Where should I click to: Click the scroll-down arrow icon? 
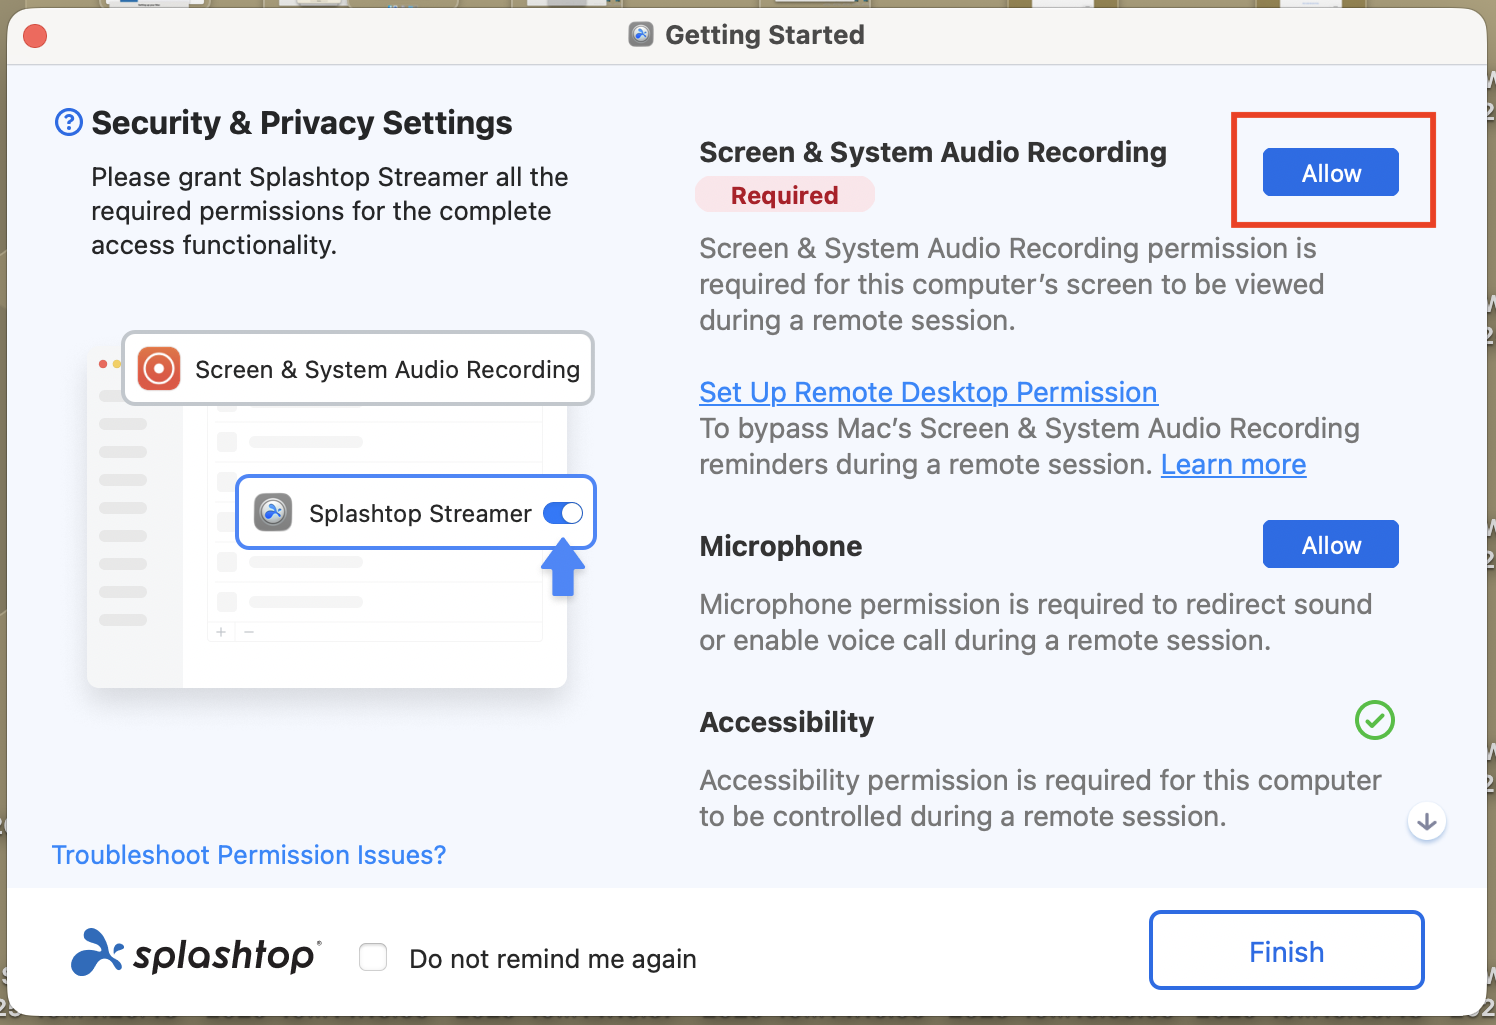tap(1427, 822)
